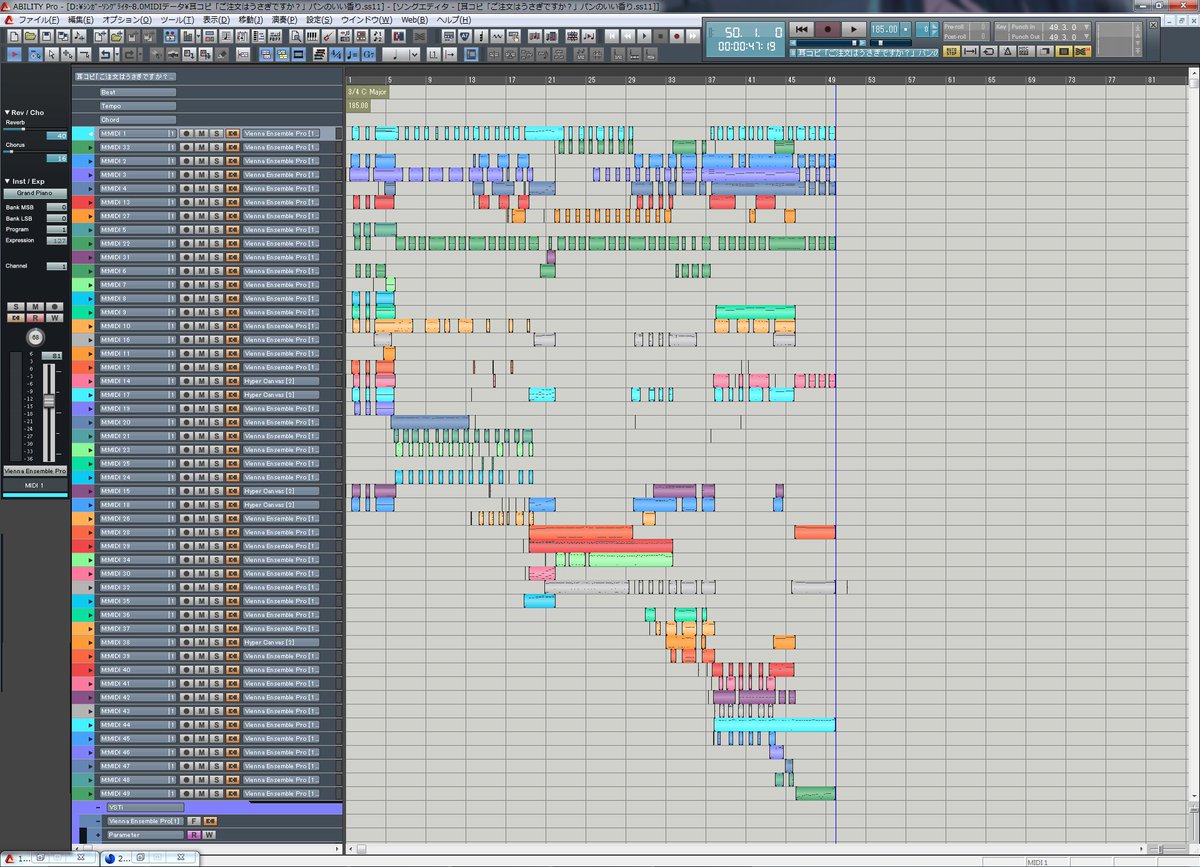Adjust the Chorus slider
The height and width of the screenshot is (867, 1200).
coord(35,151)
